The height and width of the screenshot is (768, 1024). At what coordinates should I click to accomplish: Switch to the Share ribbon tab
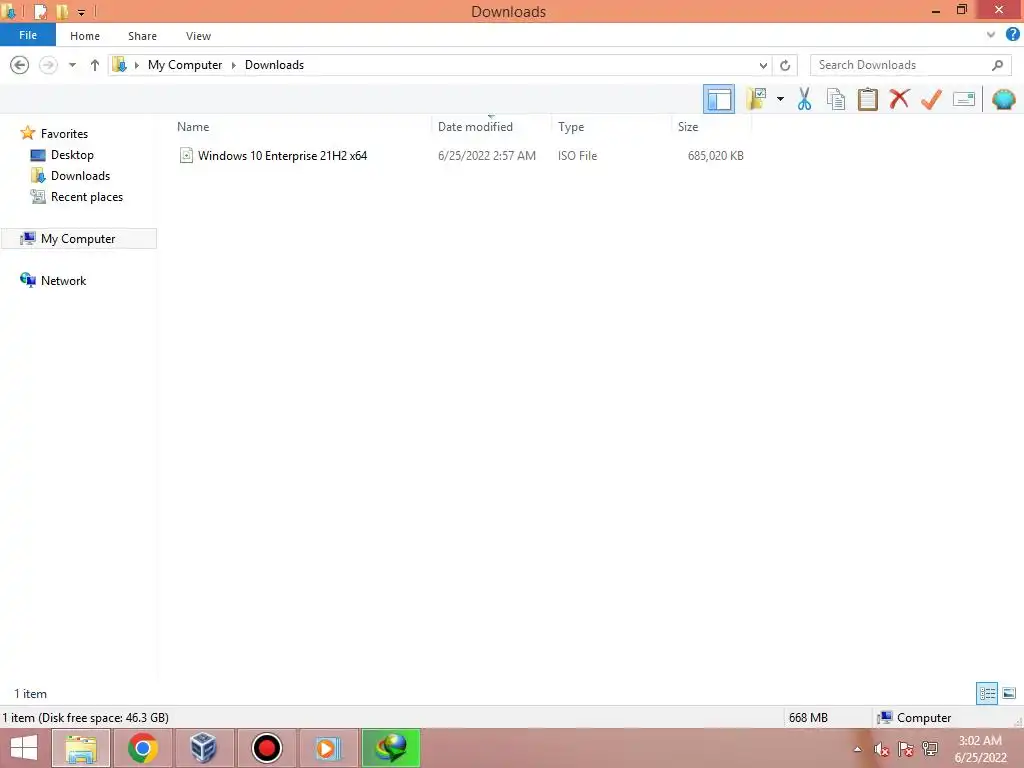(142, 36)
